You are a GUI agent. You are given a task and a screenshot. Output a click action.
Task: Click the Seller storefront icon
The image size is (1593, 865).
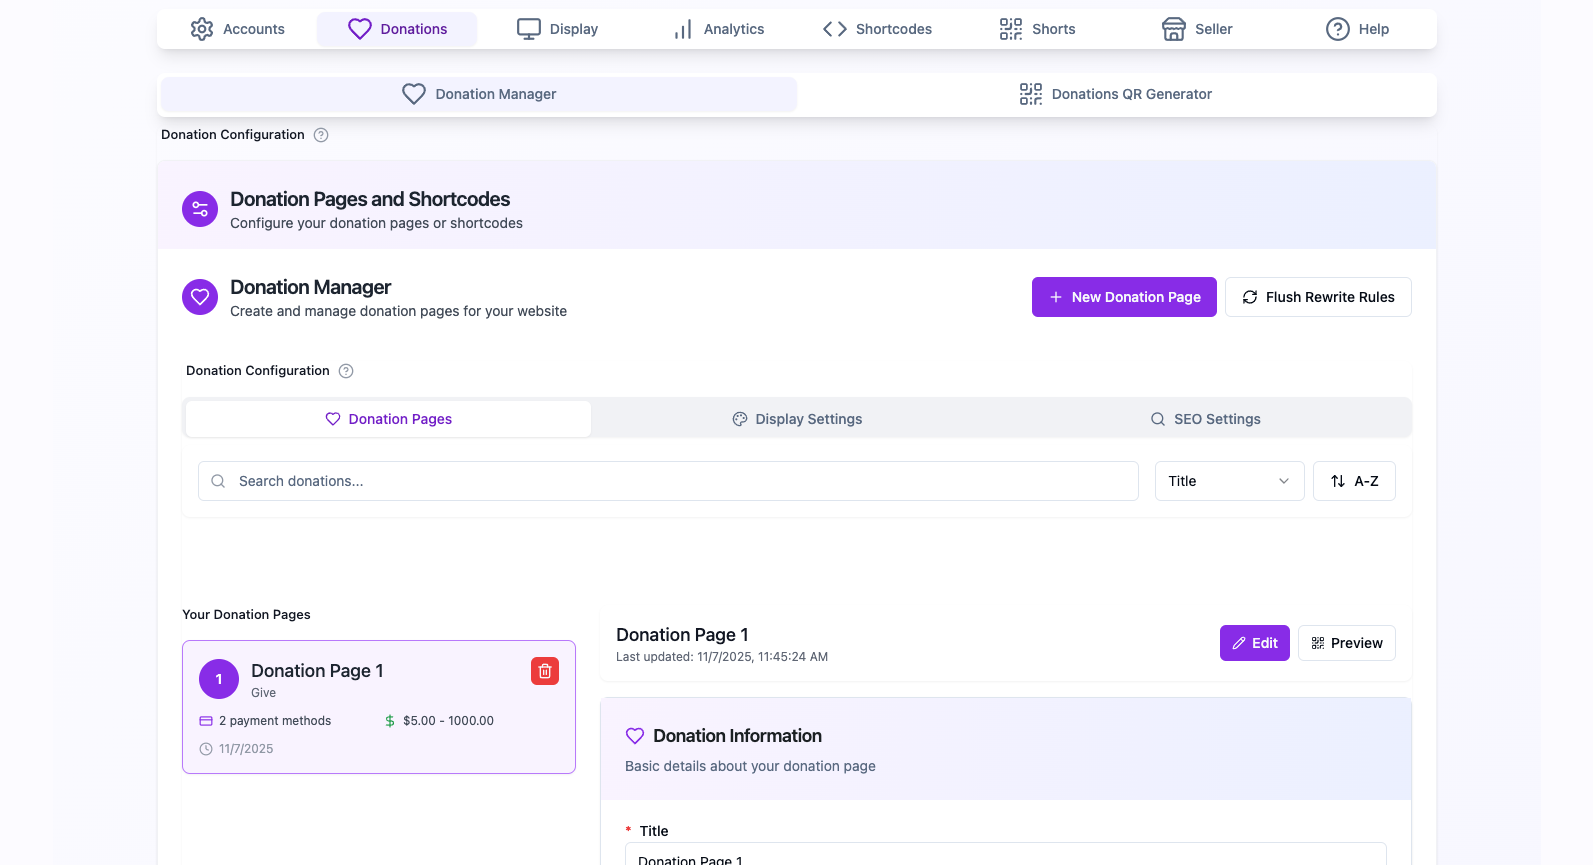pyautogui.click(x=1174, y=29)
